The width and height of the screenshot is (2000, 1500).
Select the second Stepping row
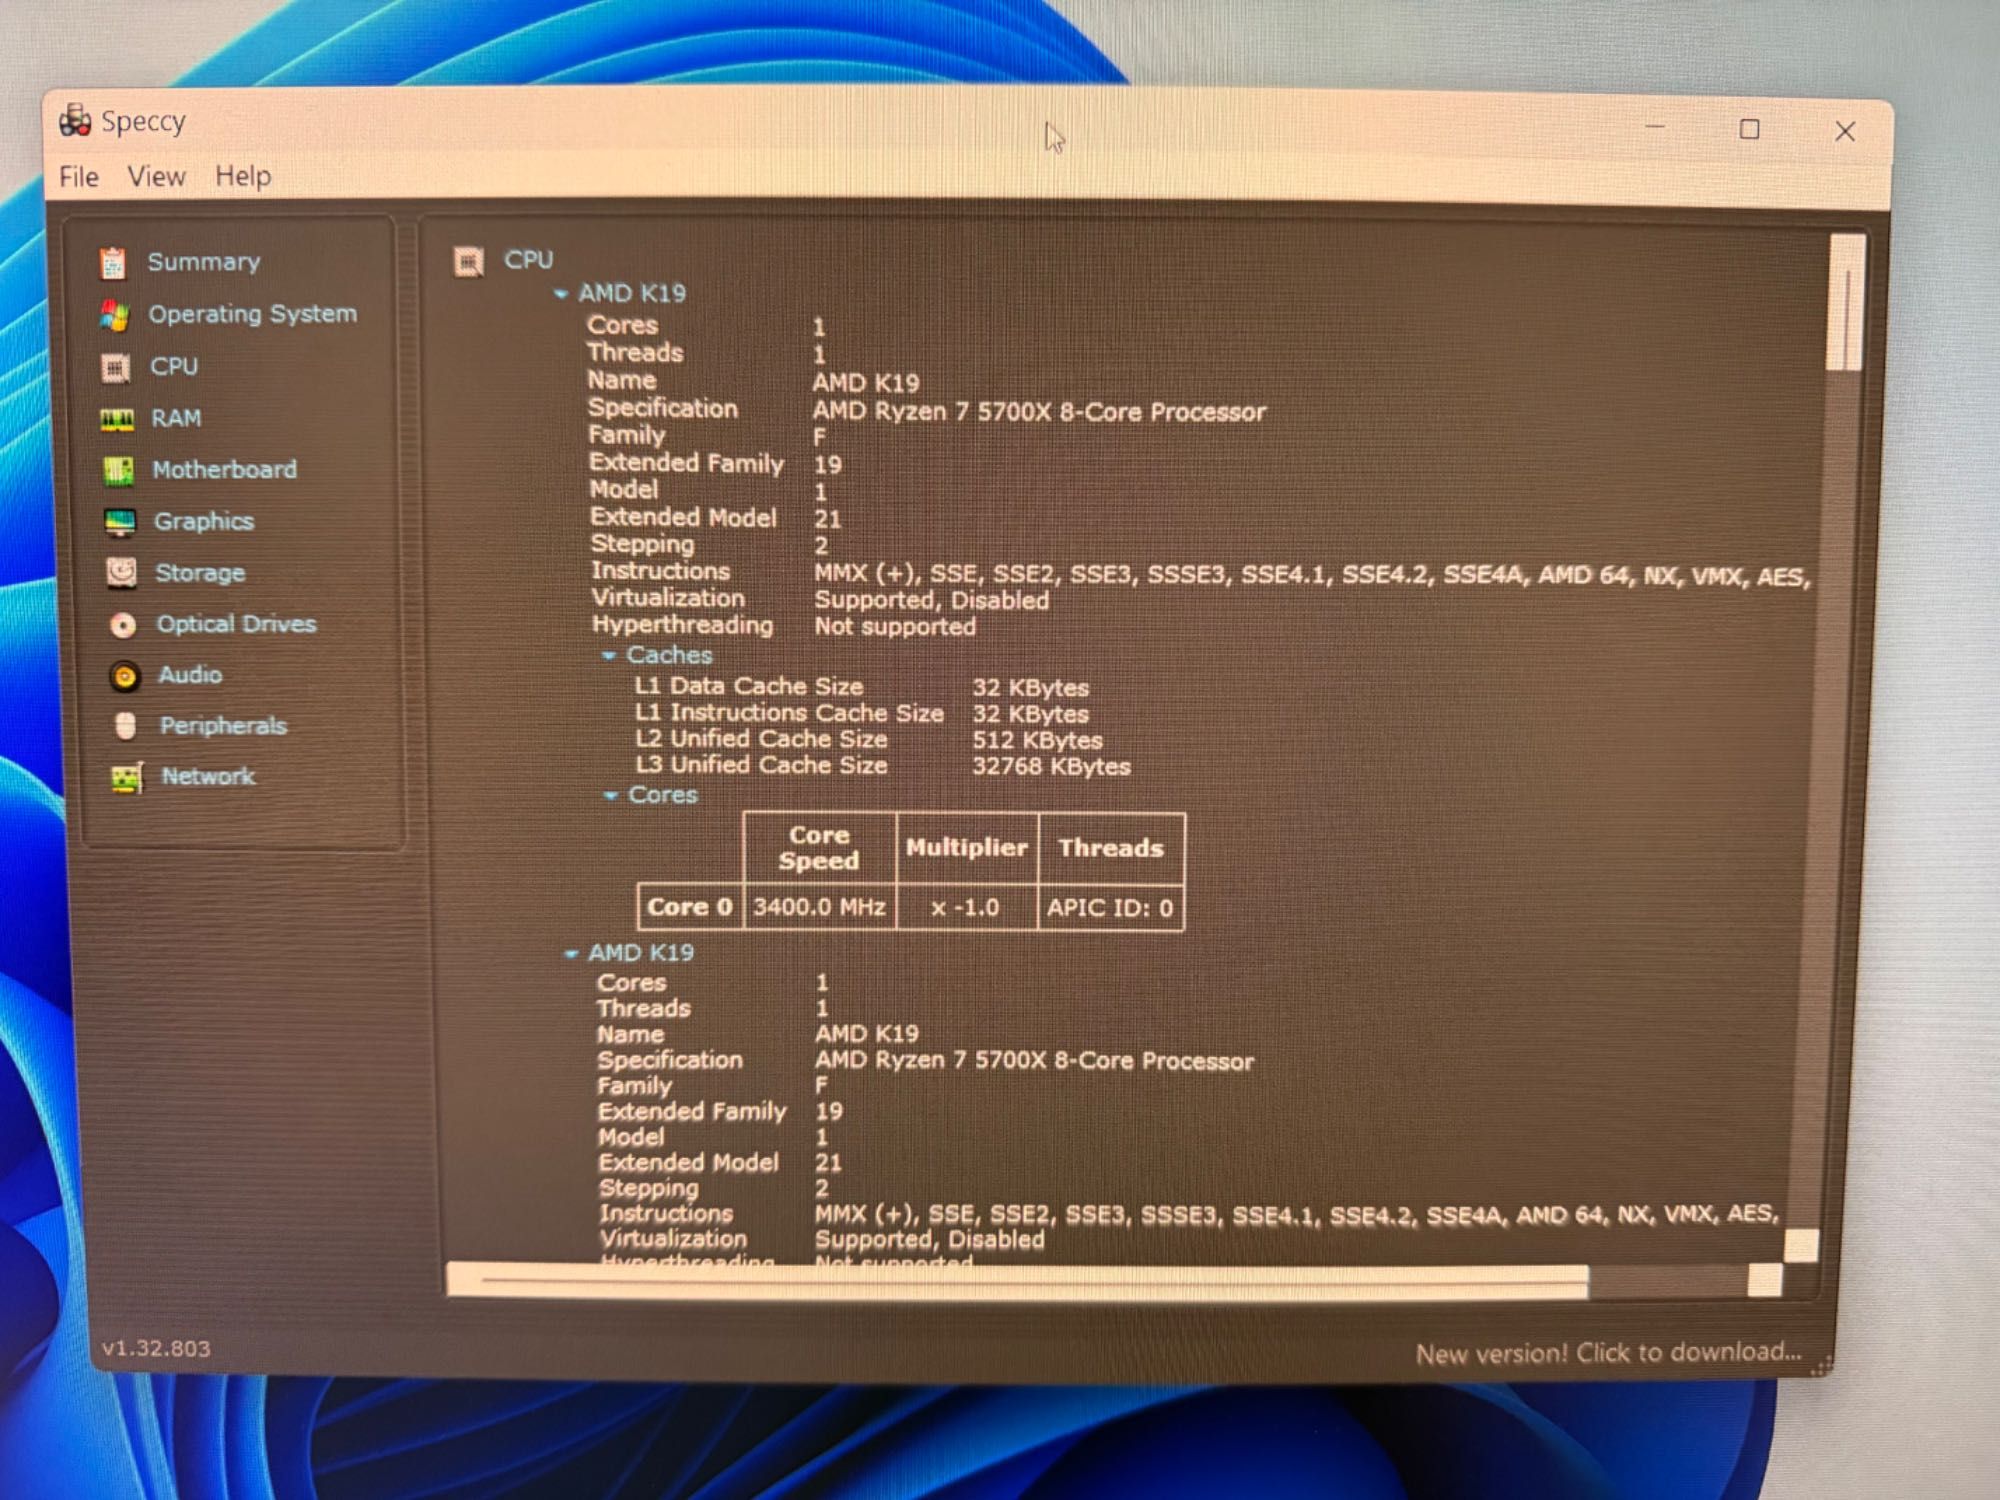pos(714,1188)
